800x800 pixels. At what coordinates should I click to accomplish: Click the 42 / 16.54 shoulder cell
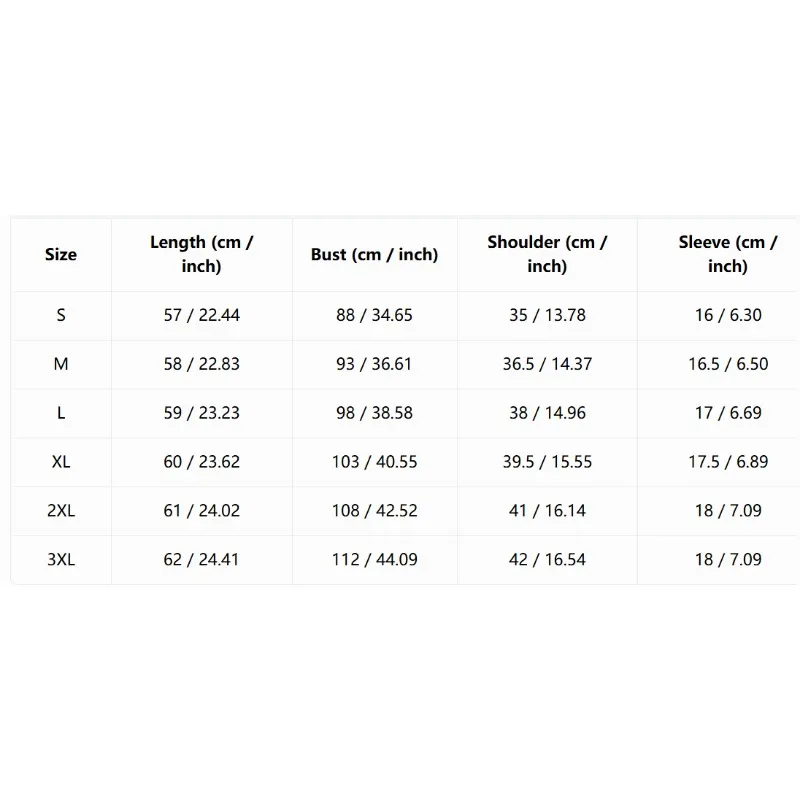point(547,560)
